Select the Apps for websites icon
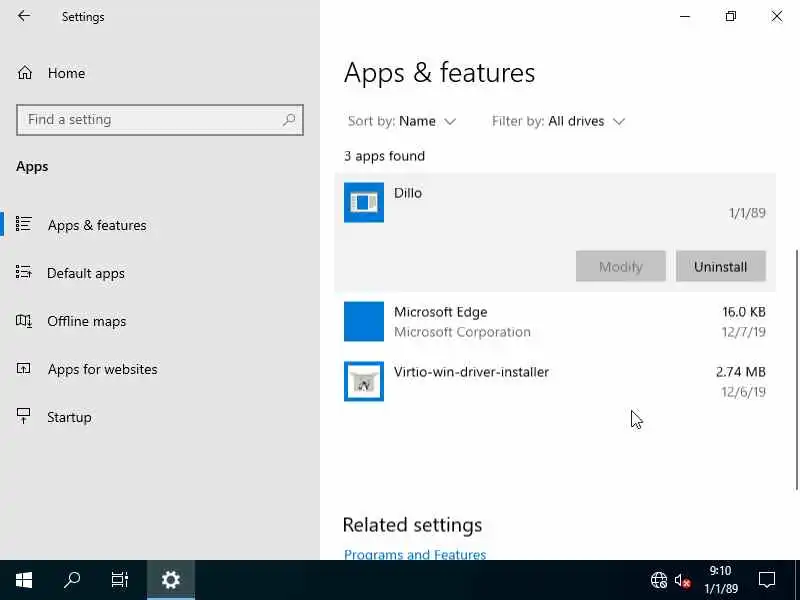800x600 pixels. (23, 368)
